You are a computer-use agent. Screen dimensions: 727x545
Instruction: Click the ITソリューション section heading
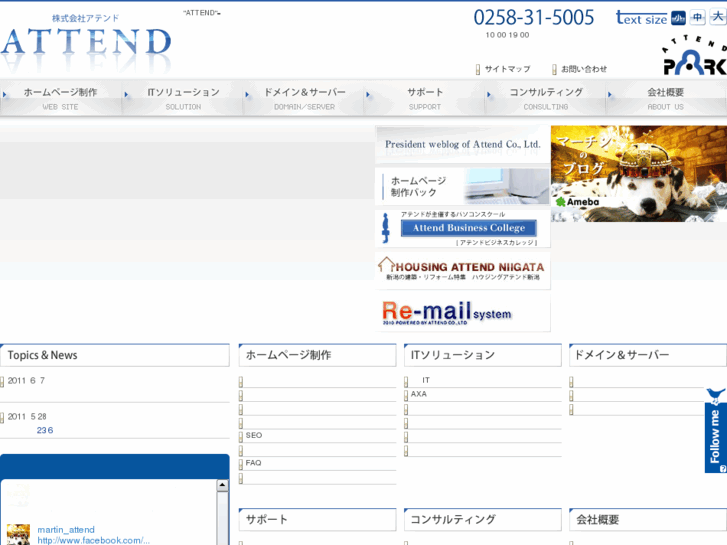pos(483,355)
